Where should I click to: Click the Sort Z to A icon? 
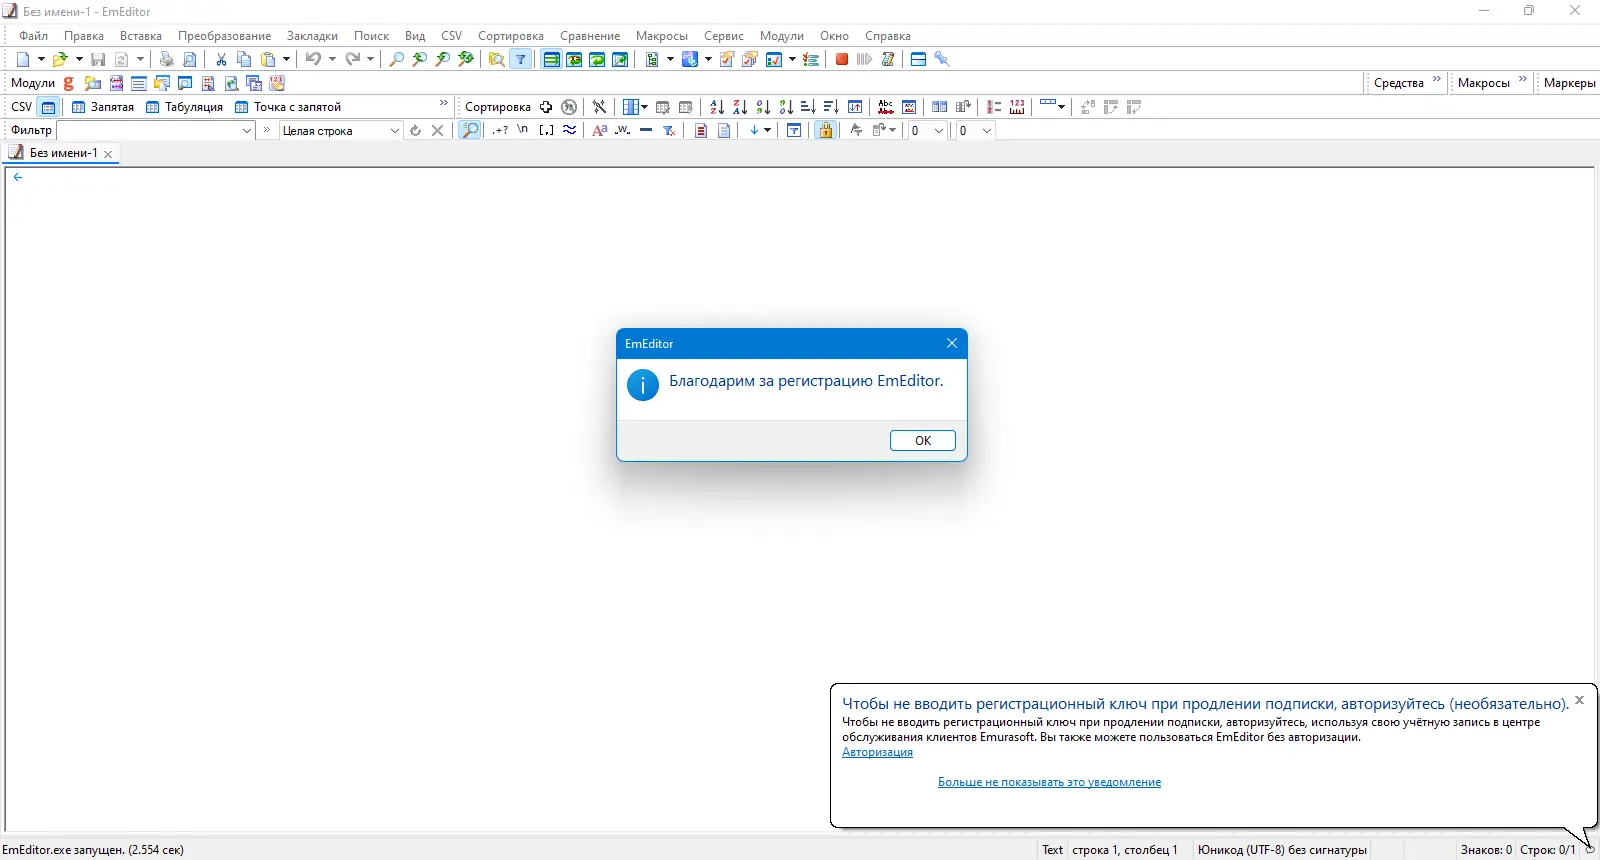tap(740, 107)
